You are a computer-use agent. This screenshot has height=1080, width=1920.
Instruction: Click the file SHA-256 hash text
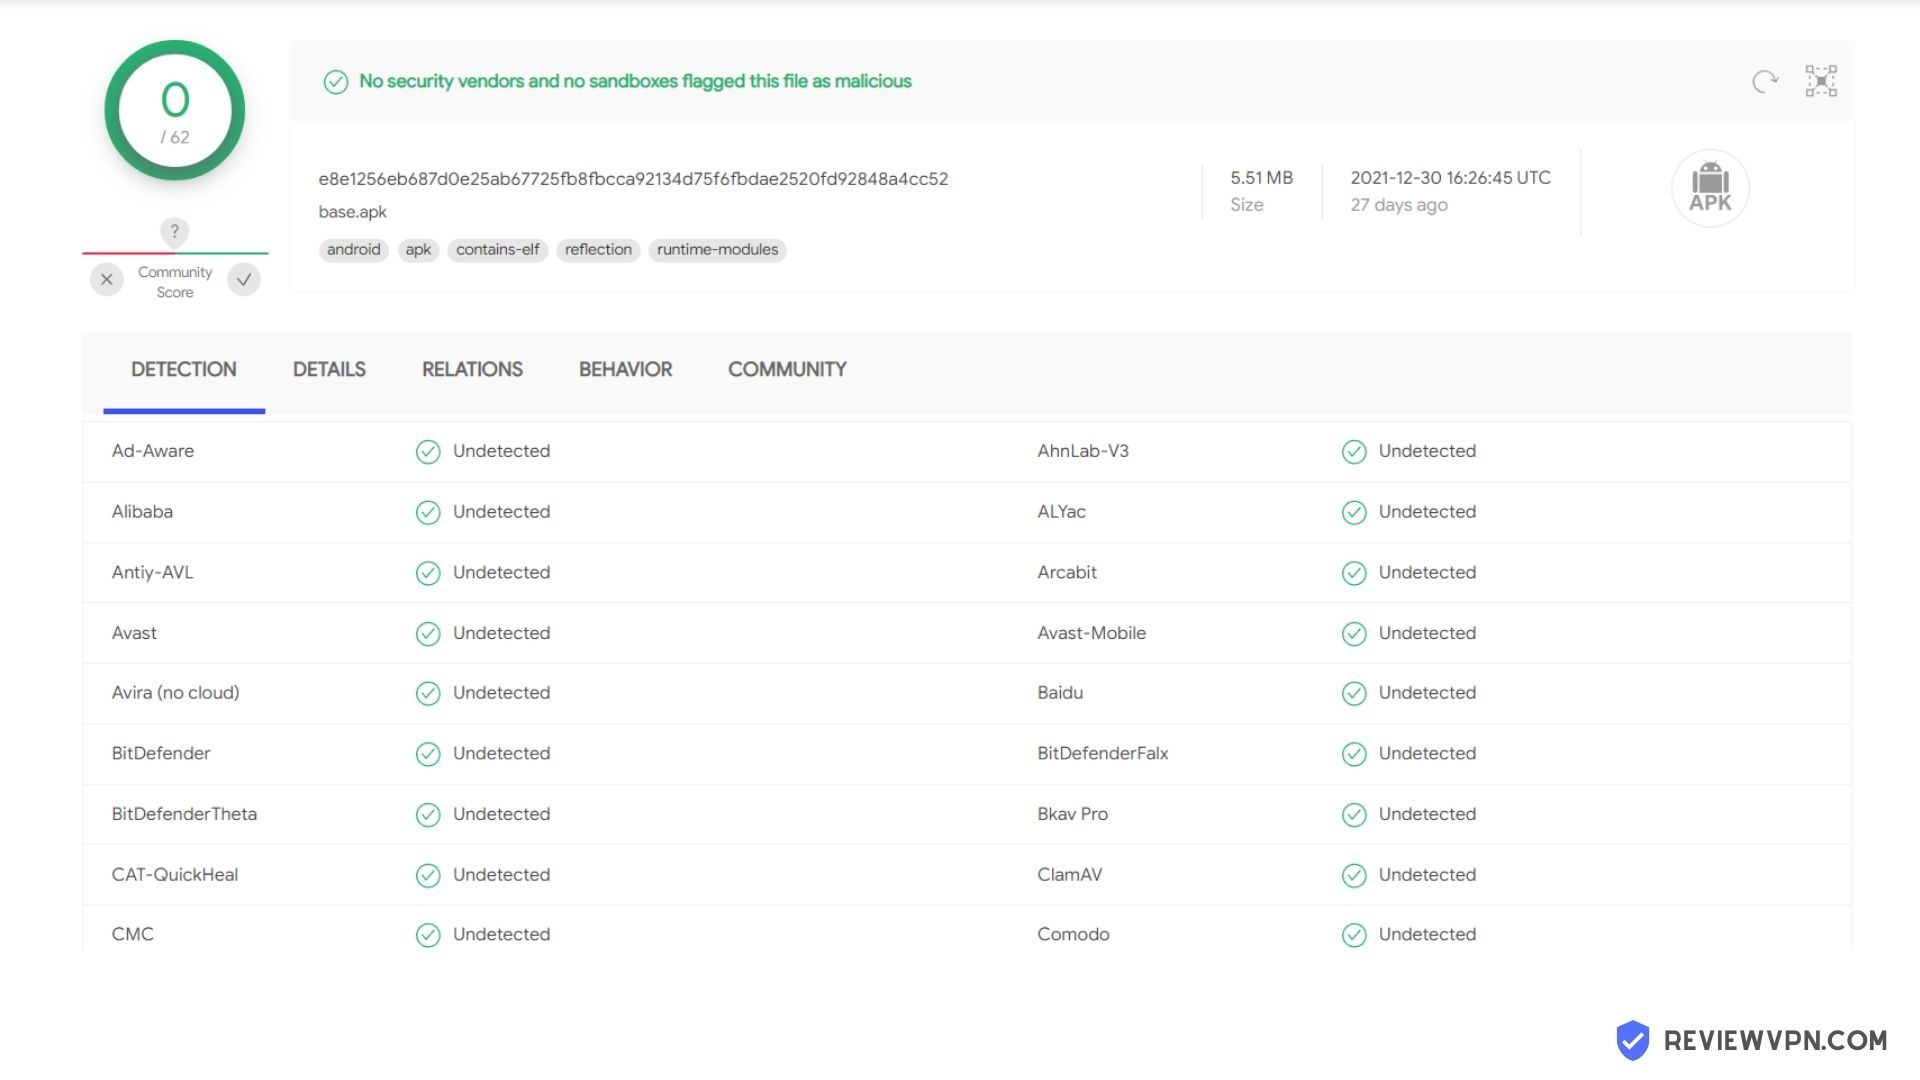[633, 179]
